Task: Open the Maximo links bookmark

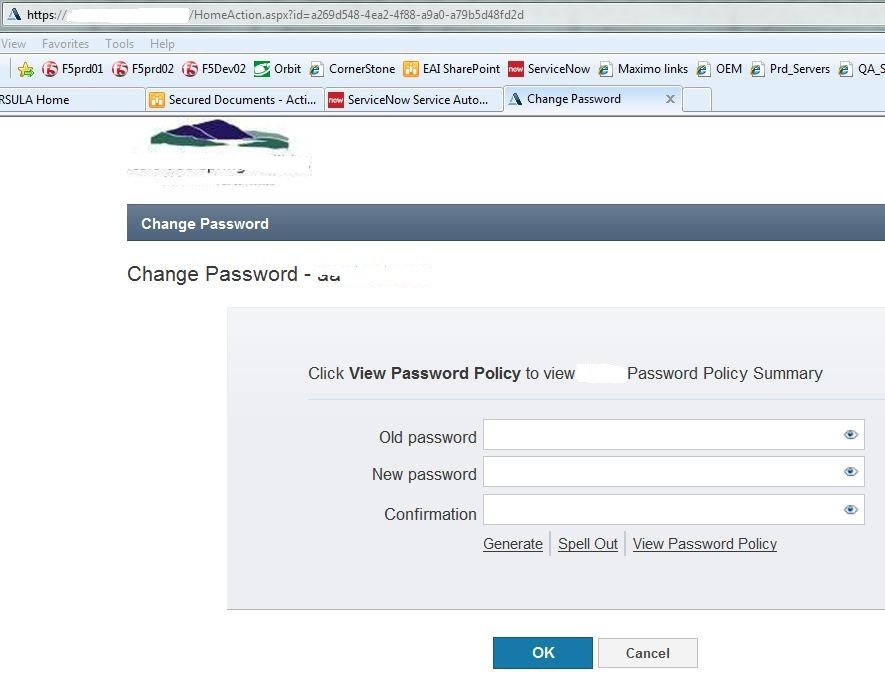Action: coord(643,69)
